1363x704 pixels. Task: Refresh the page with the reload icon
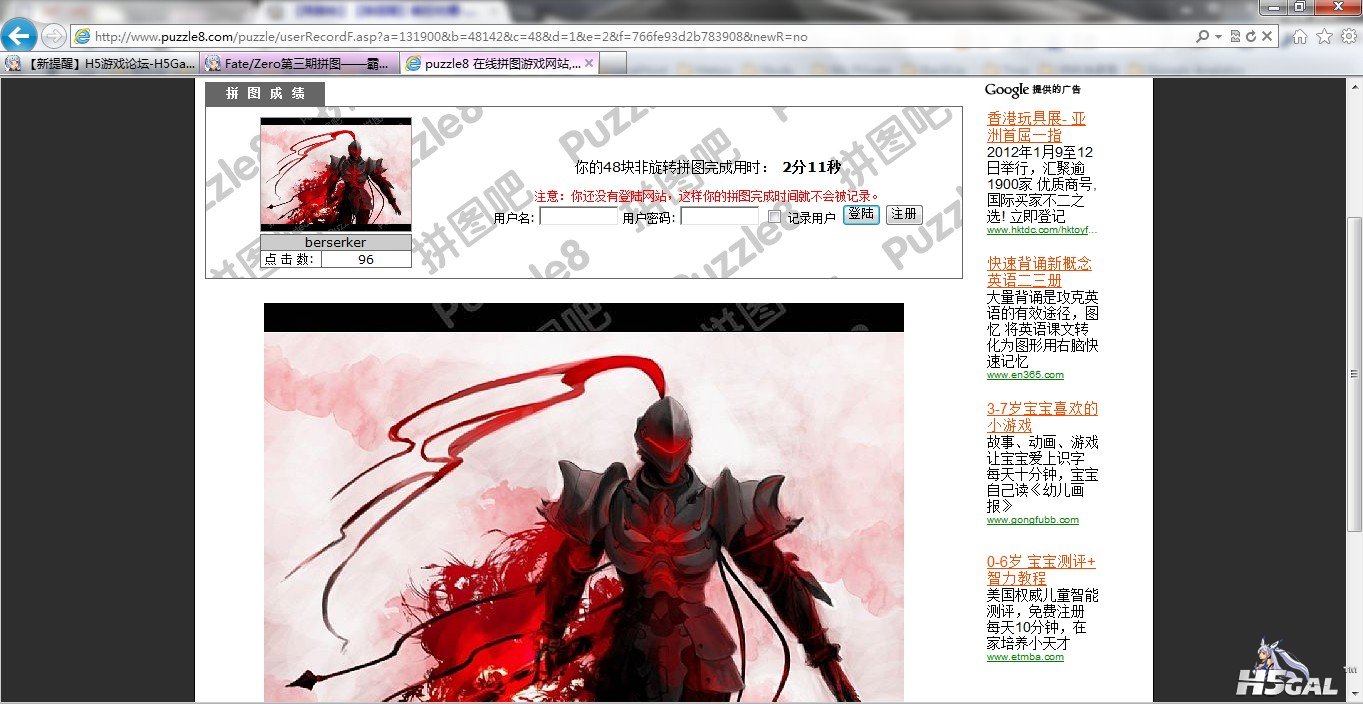1251,36
